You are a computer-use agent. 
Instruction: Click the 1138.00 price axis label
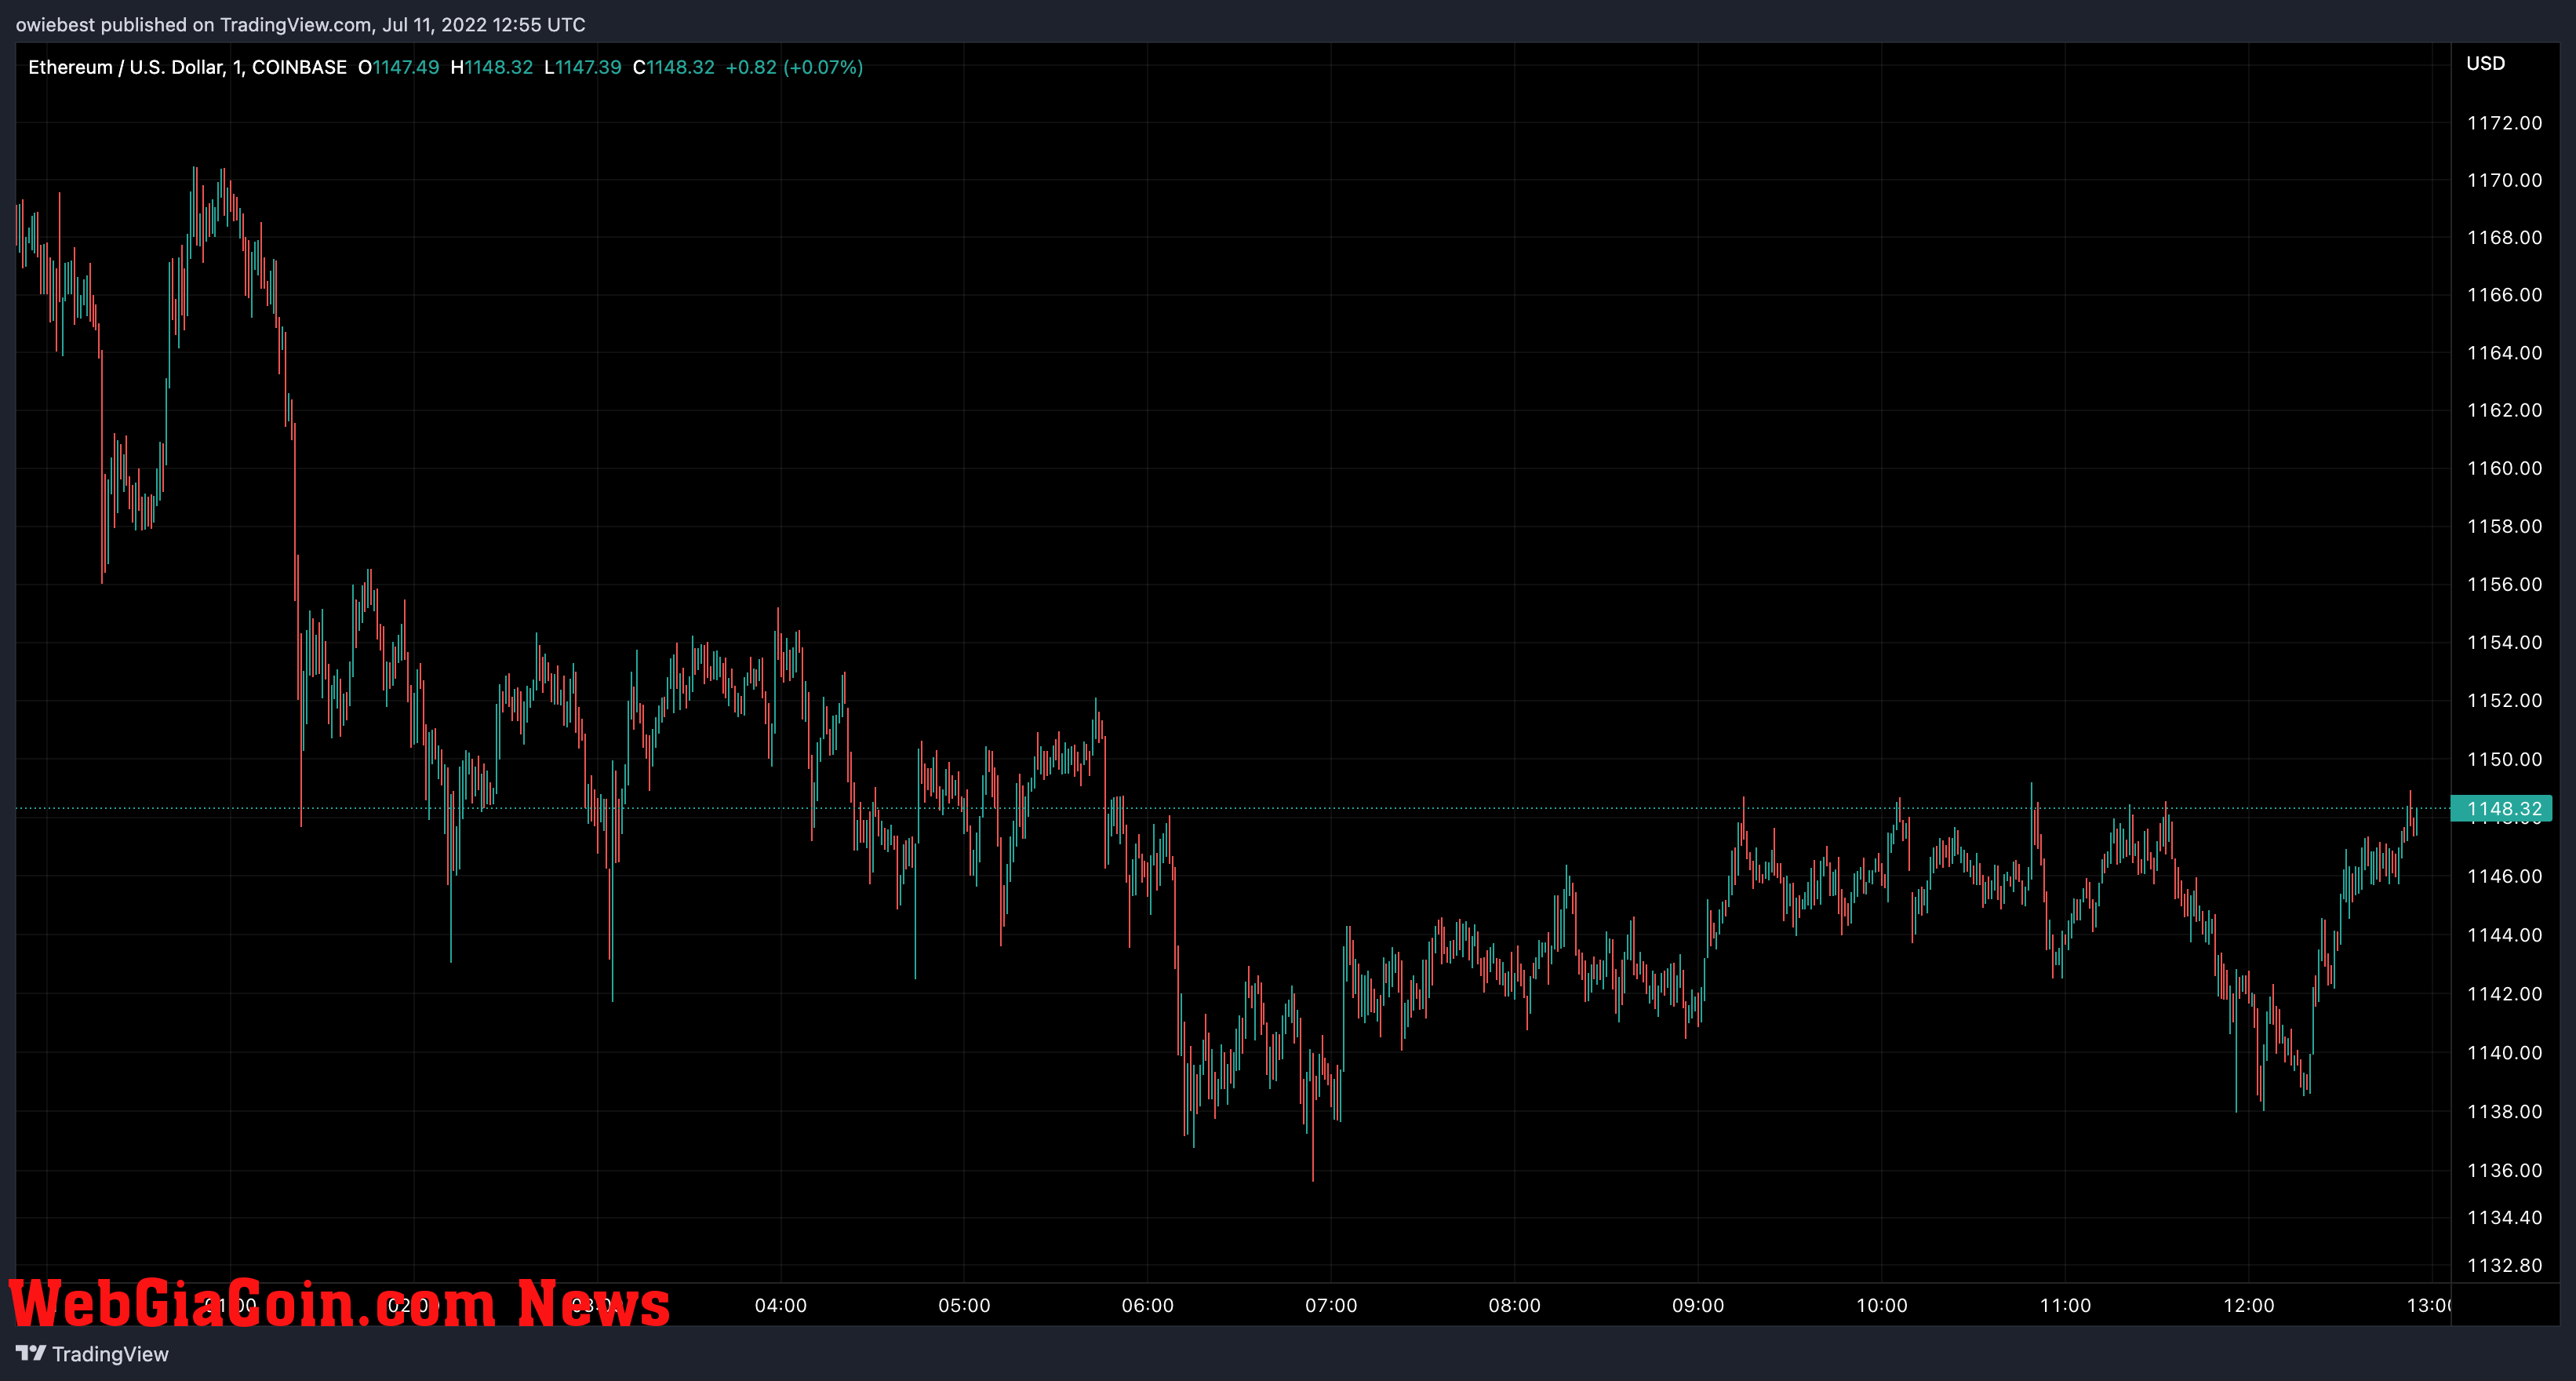click(x=2504, y=1111)
